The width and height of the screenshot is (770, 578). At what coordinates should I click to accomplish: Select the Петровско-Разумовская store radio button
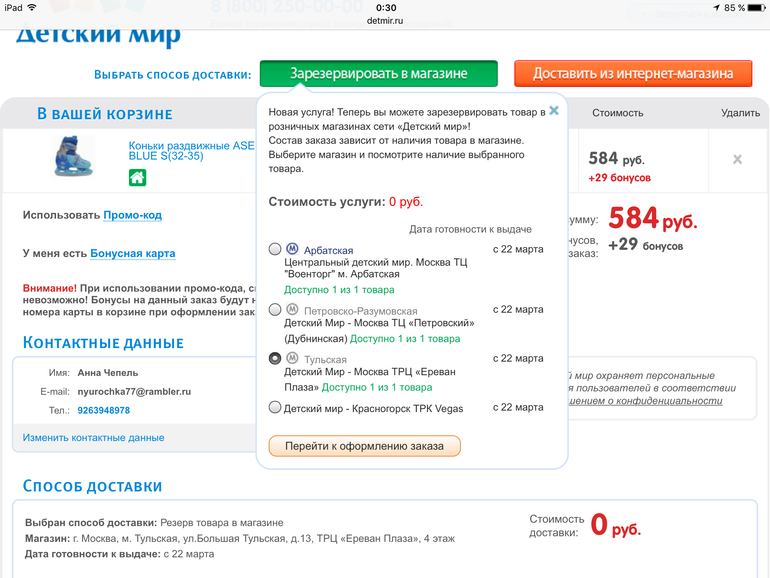point(275,310)
